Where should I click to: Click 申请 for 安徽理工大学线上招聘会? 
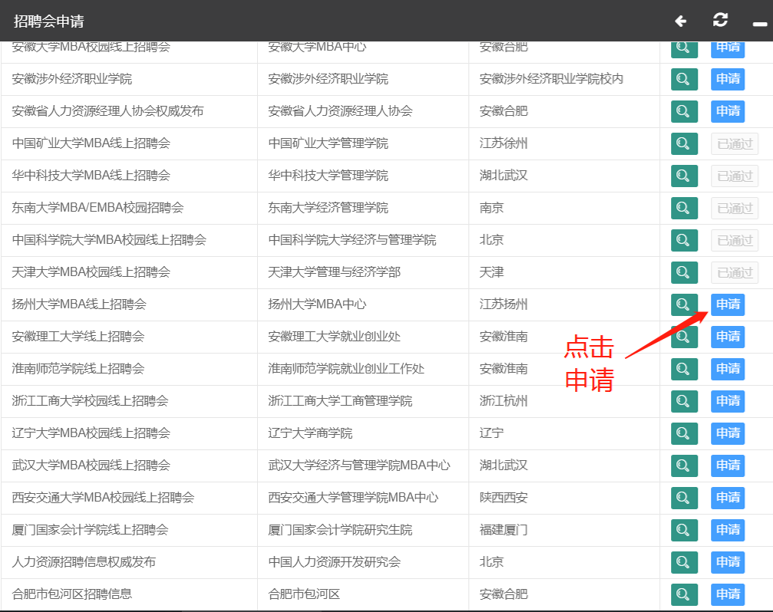pos(728,337)
